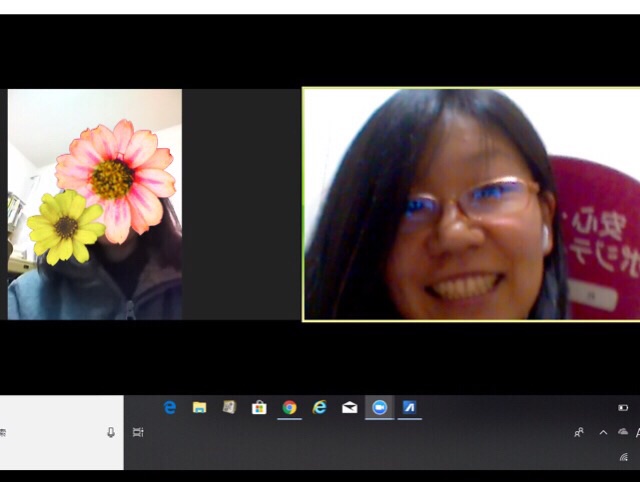Launch Microsoft Store from the taskbar

coord(259,407)
